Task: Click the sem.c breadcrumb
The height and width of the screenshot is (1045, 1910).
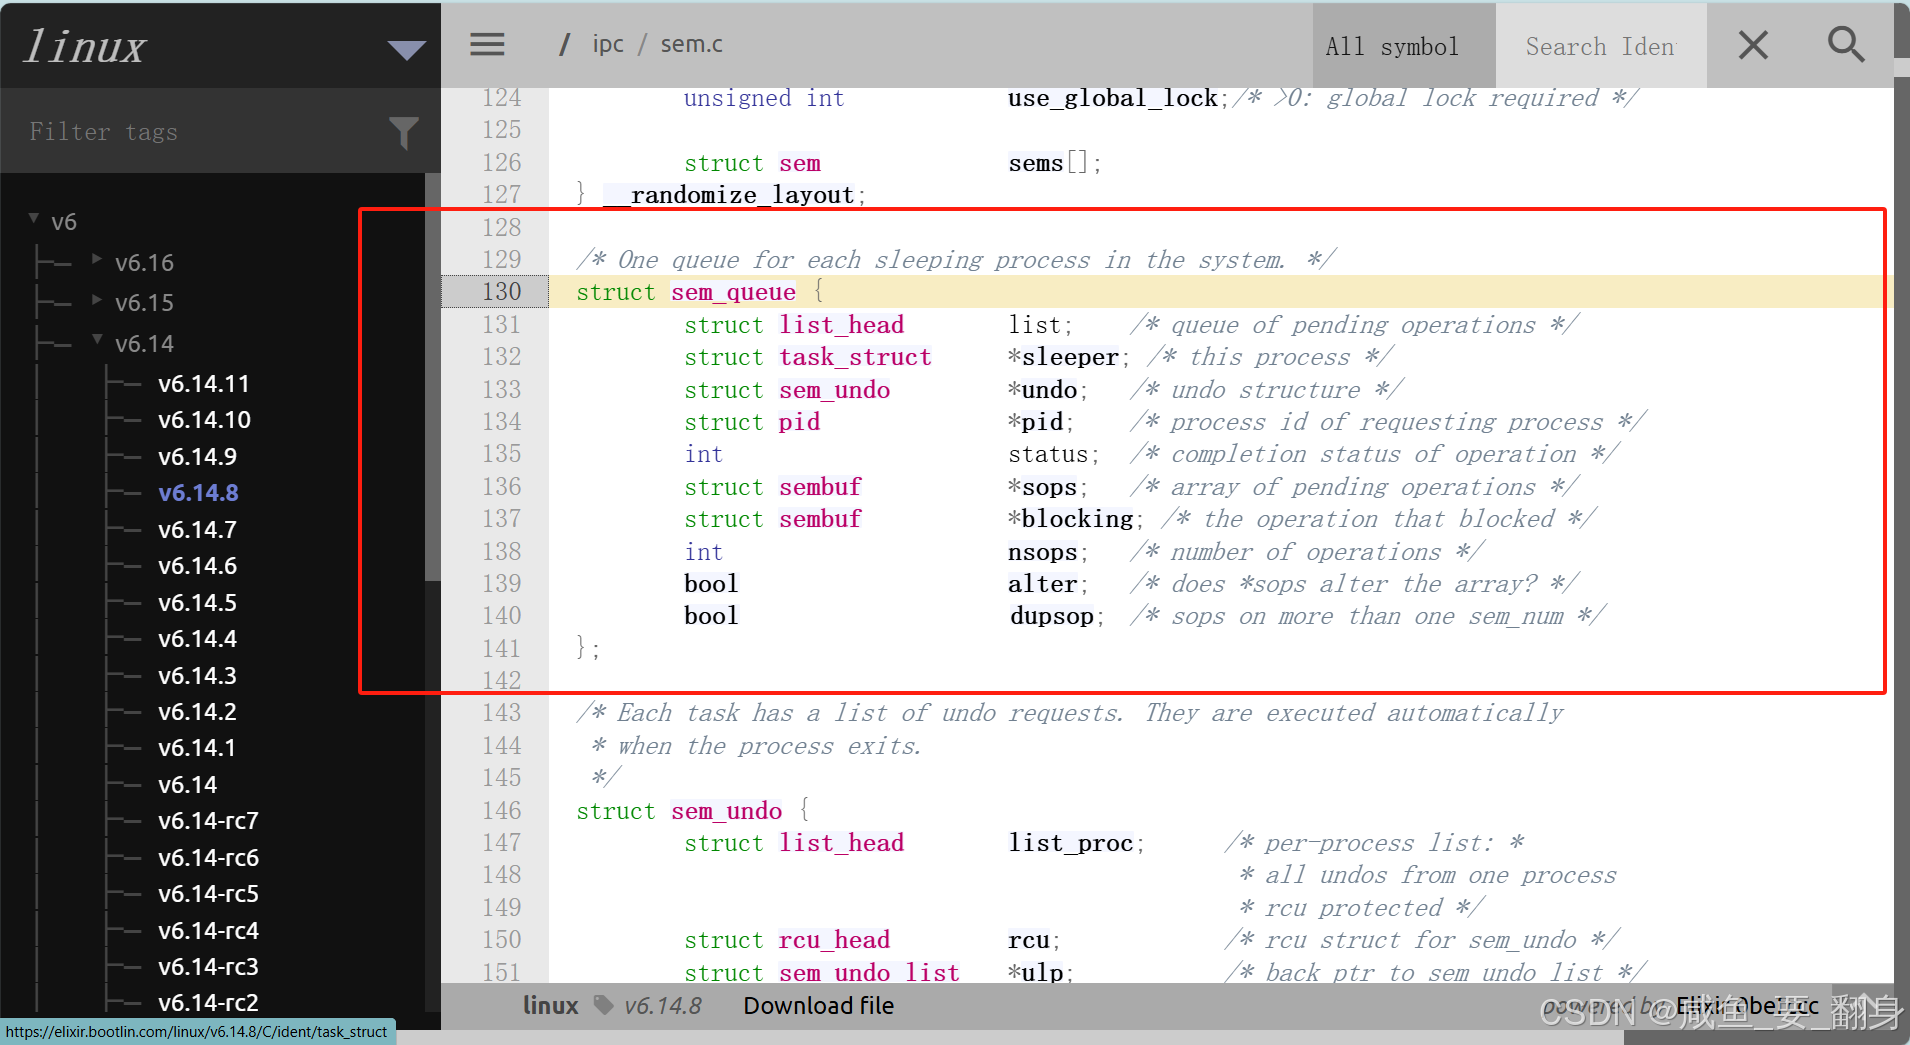Action: [x=691, y=44]
